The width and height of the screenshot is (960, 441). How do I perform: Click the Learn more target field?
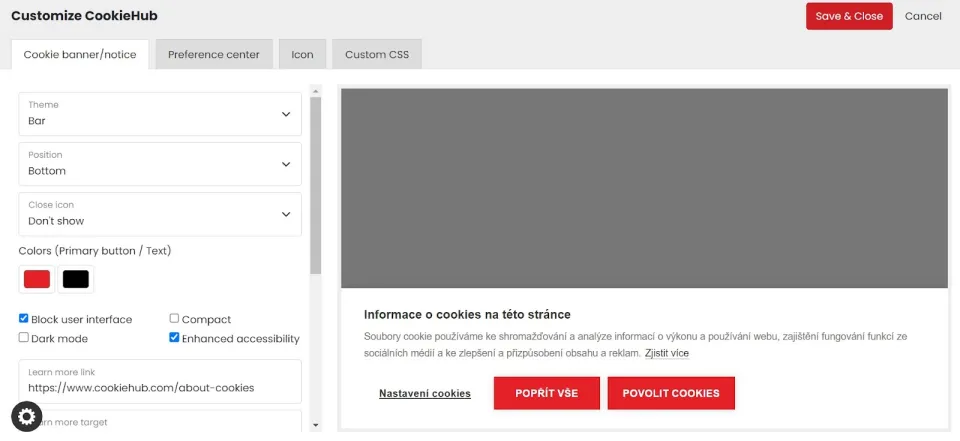tap(160, 421)
